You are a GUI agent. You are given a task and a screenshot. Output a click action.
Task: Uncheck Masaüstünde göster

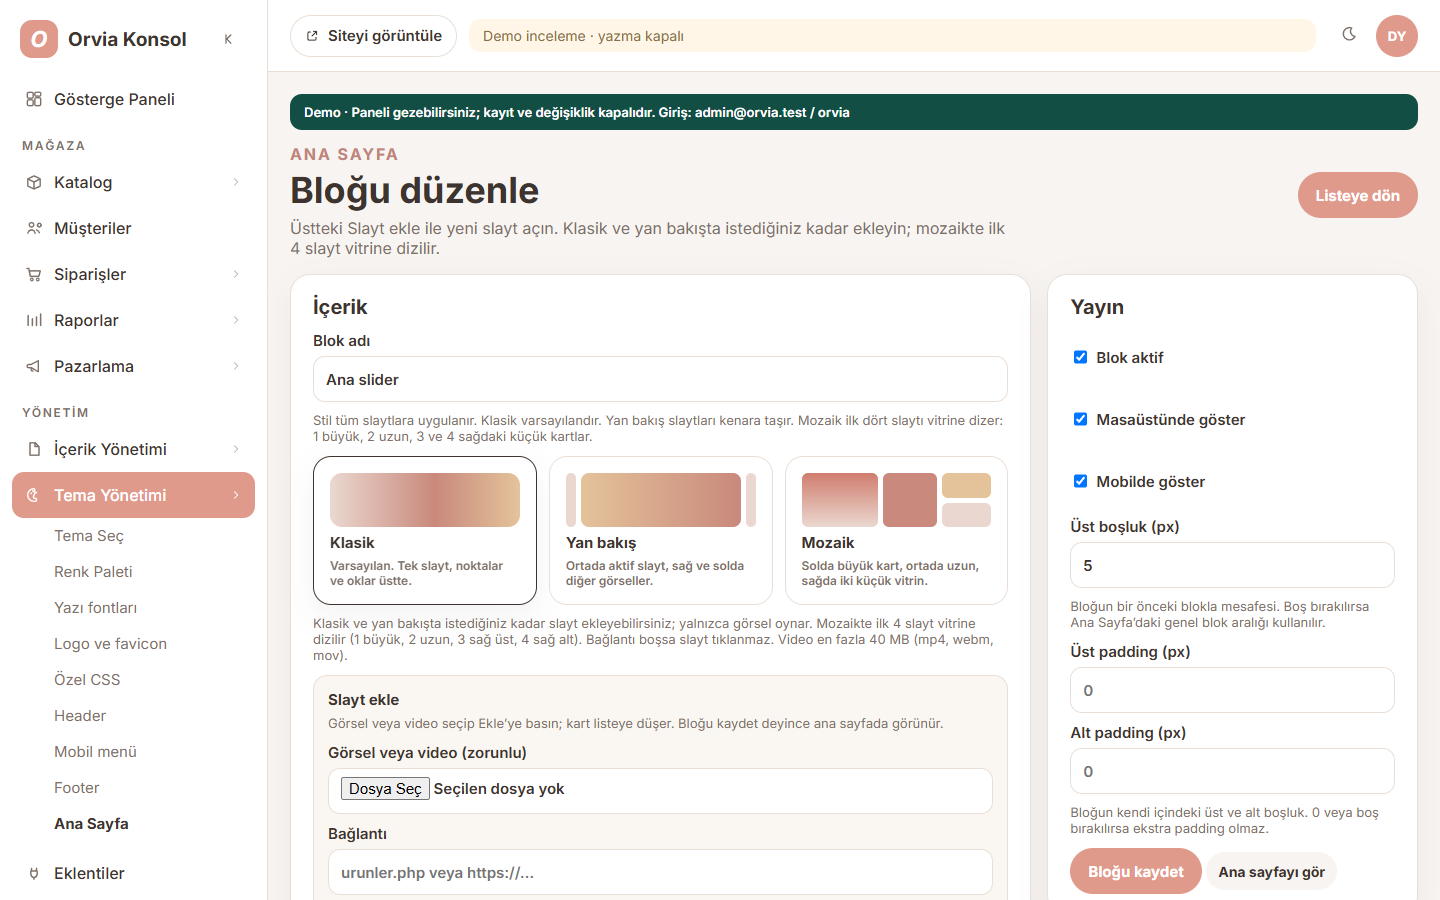point(1080,419)
